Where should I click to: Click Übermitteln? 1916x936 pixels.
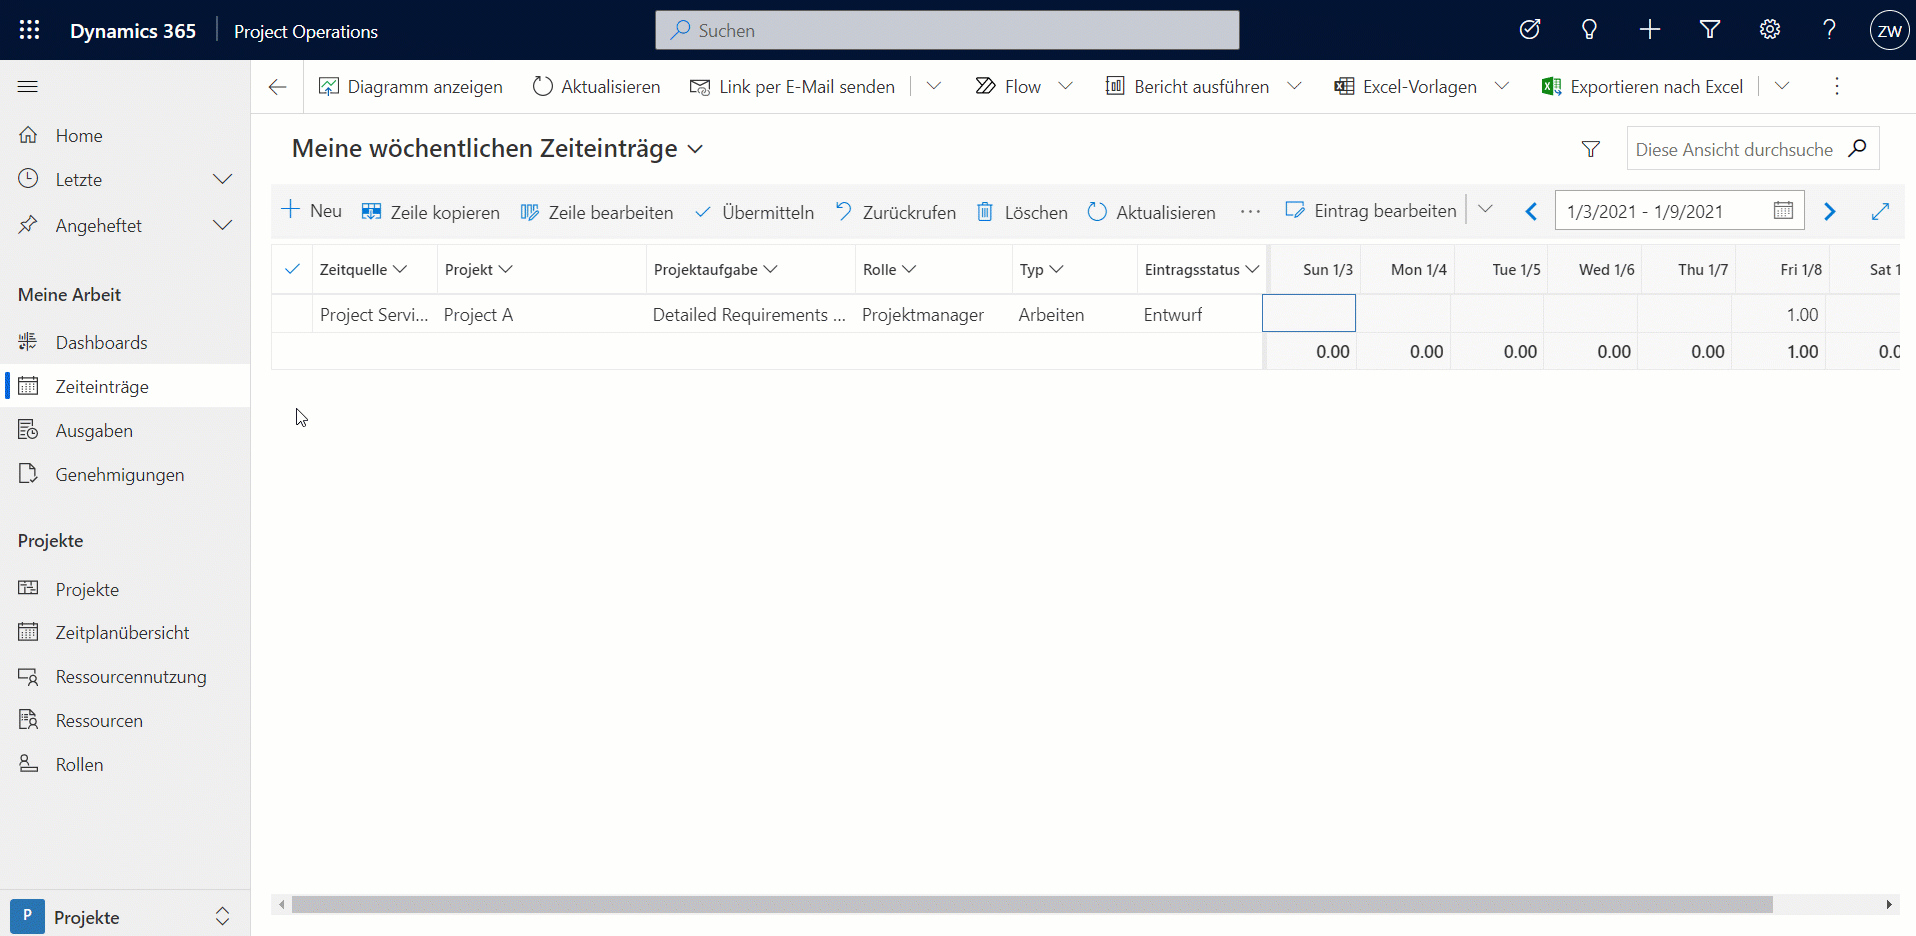[755, 212]
